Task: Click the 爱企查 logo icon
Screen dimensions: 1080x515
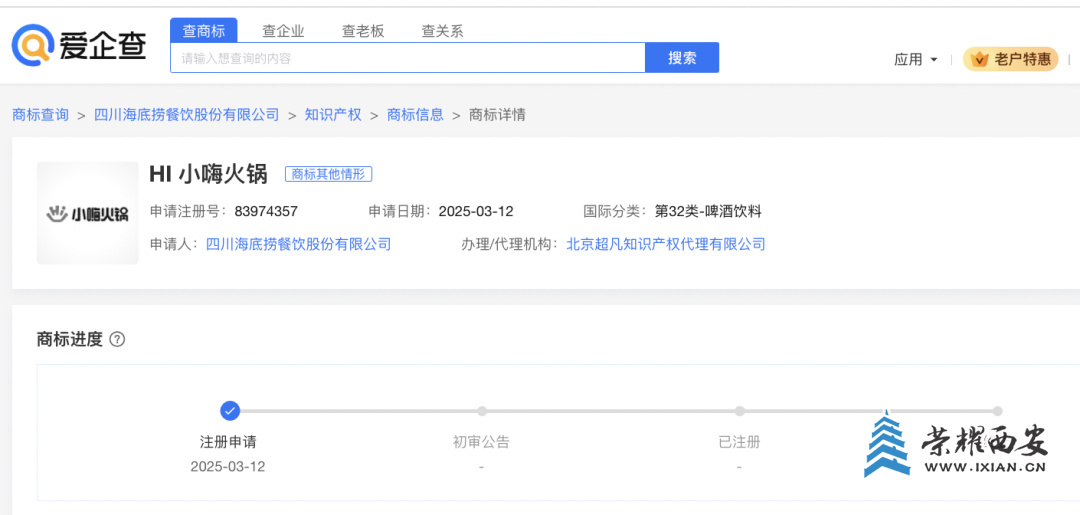Action: (x=32, y=45)
